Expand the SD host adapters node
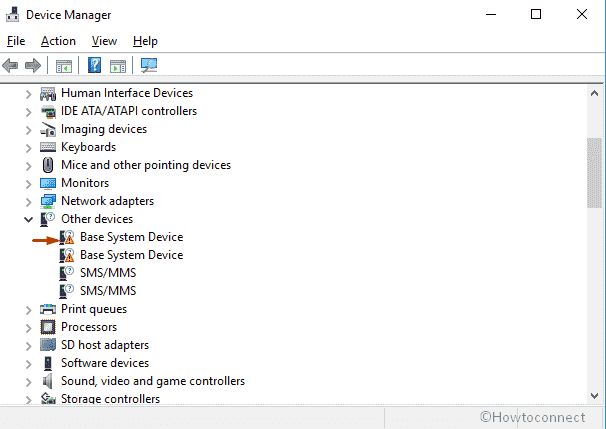This screenshot has height=429, width=606. [28, 346]
